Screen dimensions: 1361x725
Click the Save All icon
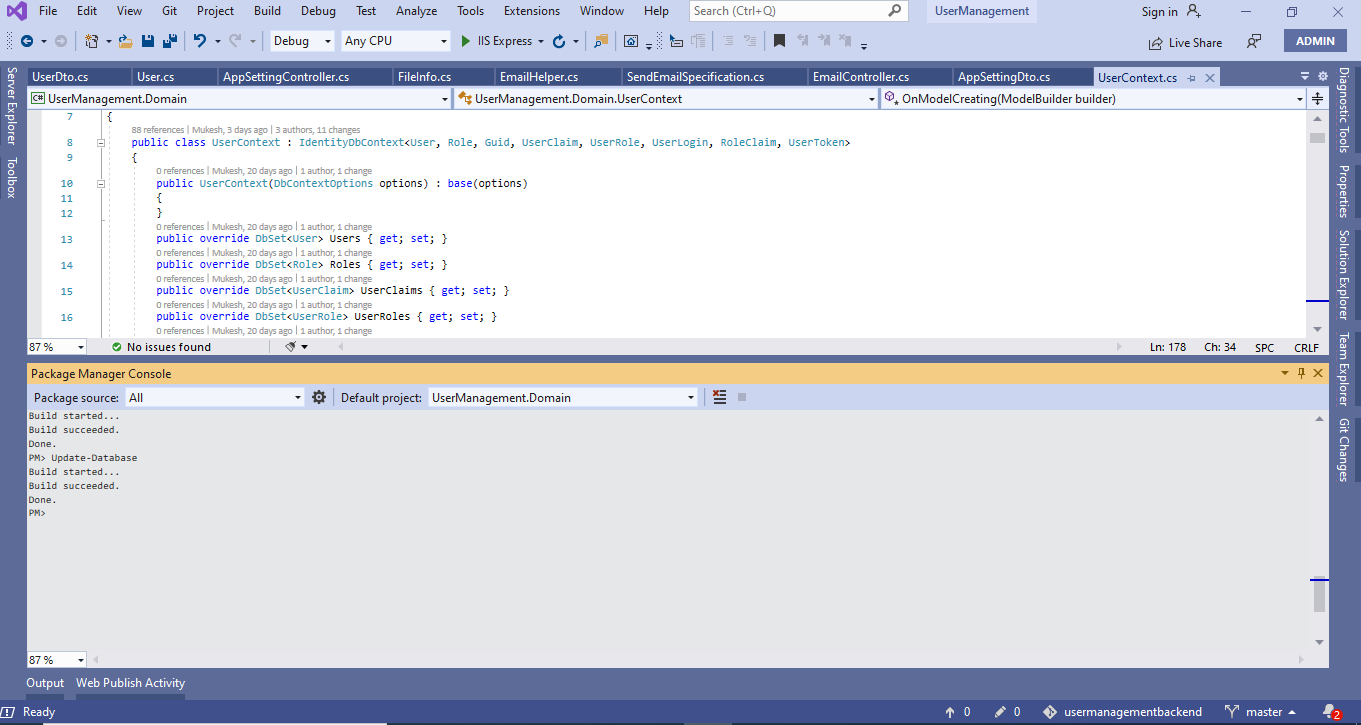pyautogui.click(x=170, y=41)
